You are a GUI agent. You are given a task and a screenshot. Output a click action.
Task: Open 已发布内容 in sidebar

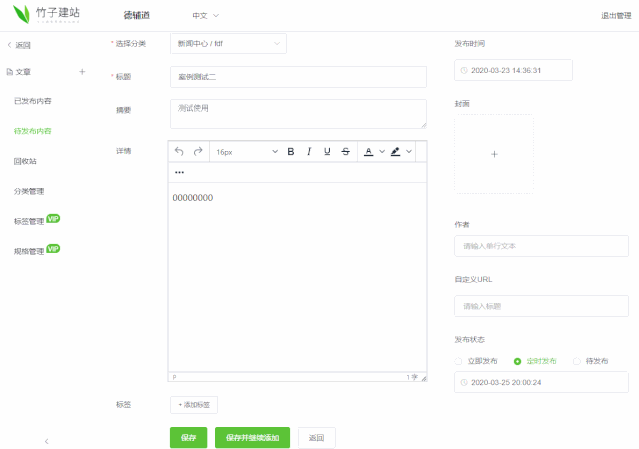pos(33,101)
